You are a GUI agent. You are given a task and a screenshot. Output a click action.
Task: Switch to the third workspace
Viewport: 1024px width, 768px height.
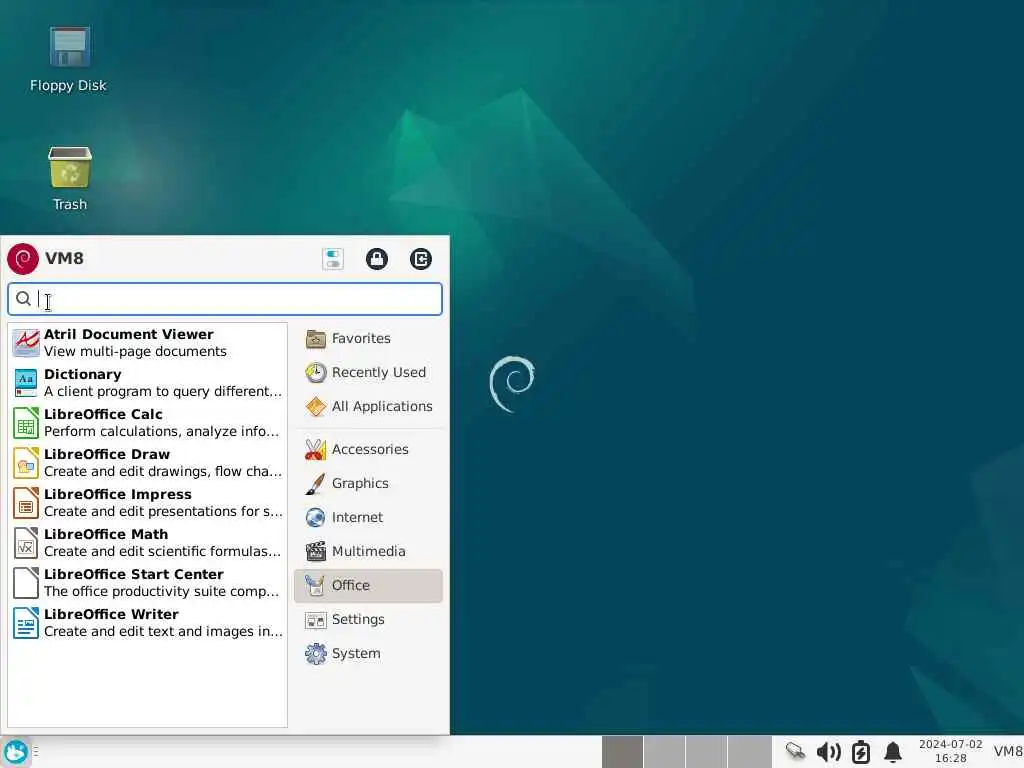[707, 752]
